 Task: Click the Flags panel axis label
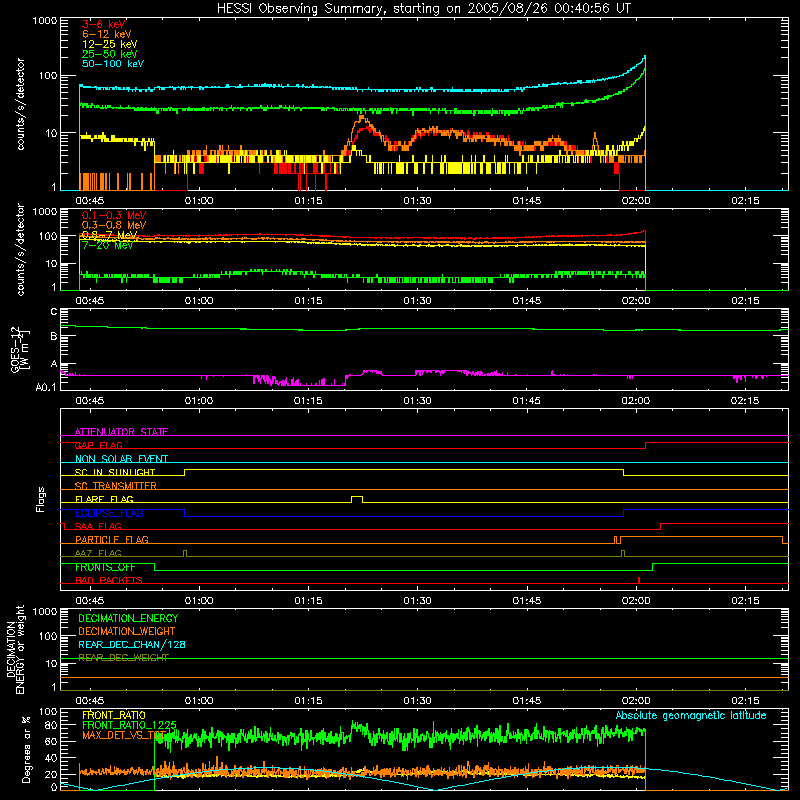pyautogui.click(x=41, y=499)
